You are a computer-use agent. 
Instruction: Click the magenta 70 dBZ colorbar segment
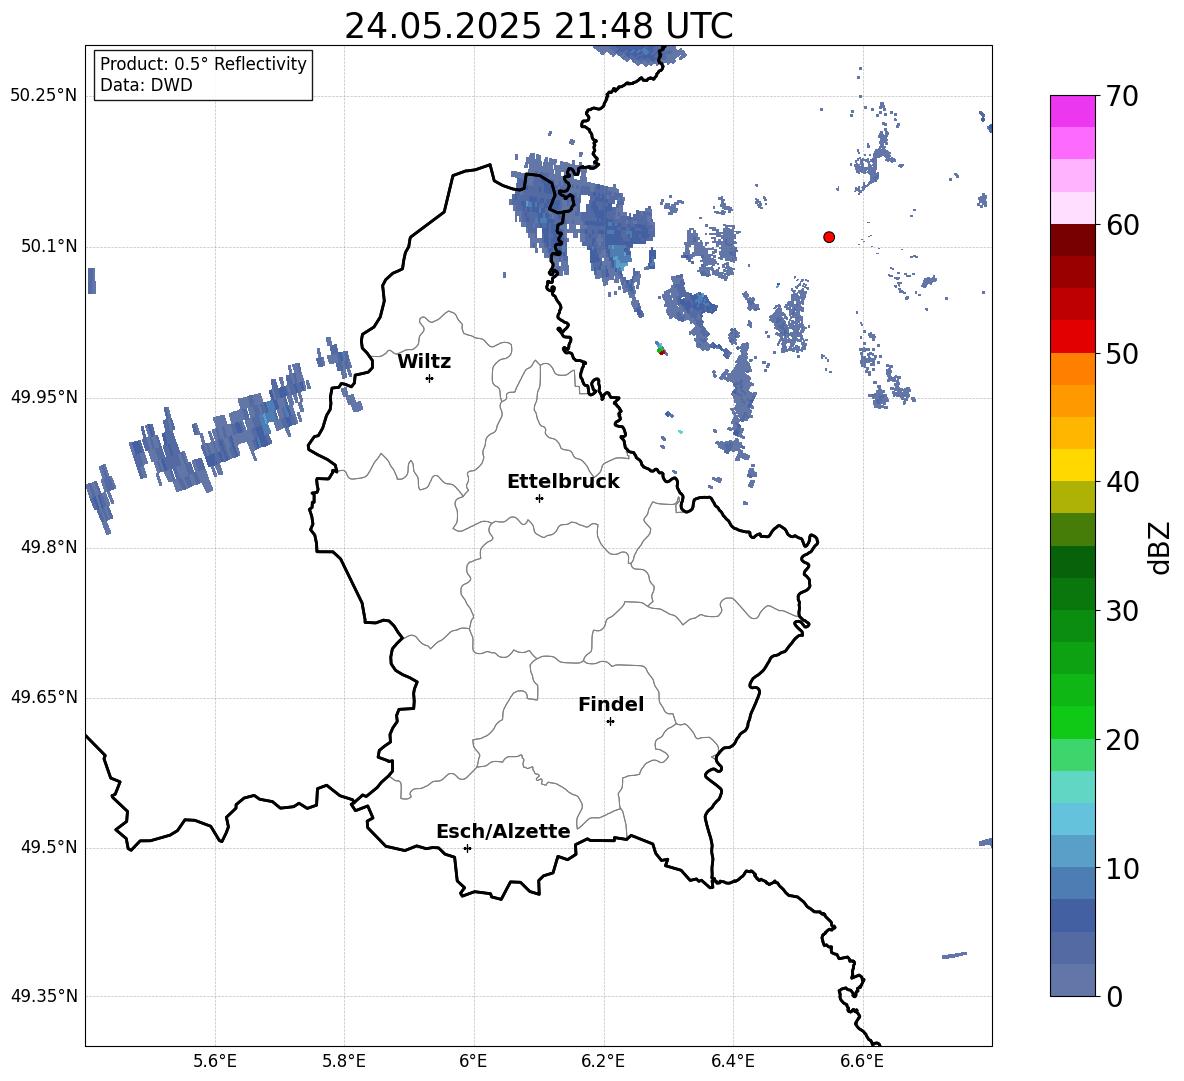pyautogui.click(x=1073, y=111)
